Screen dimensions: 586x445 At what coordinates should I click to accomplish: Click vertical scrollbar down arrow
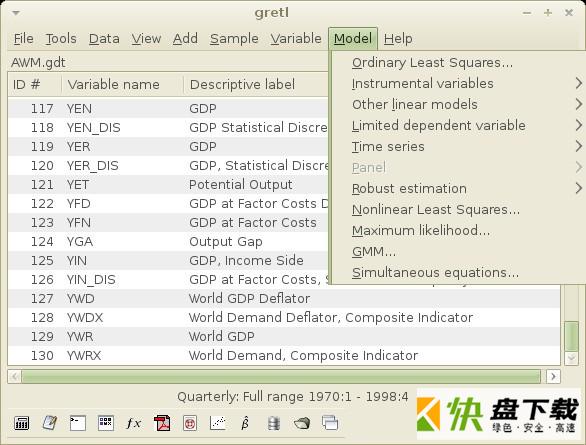point(571,359)
